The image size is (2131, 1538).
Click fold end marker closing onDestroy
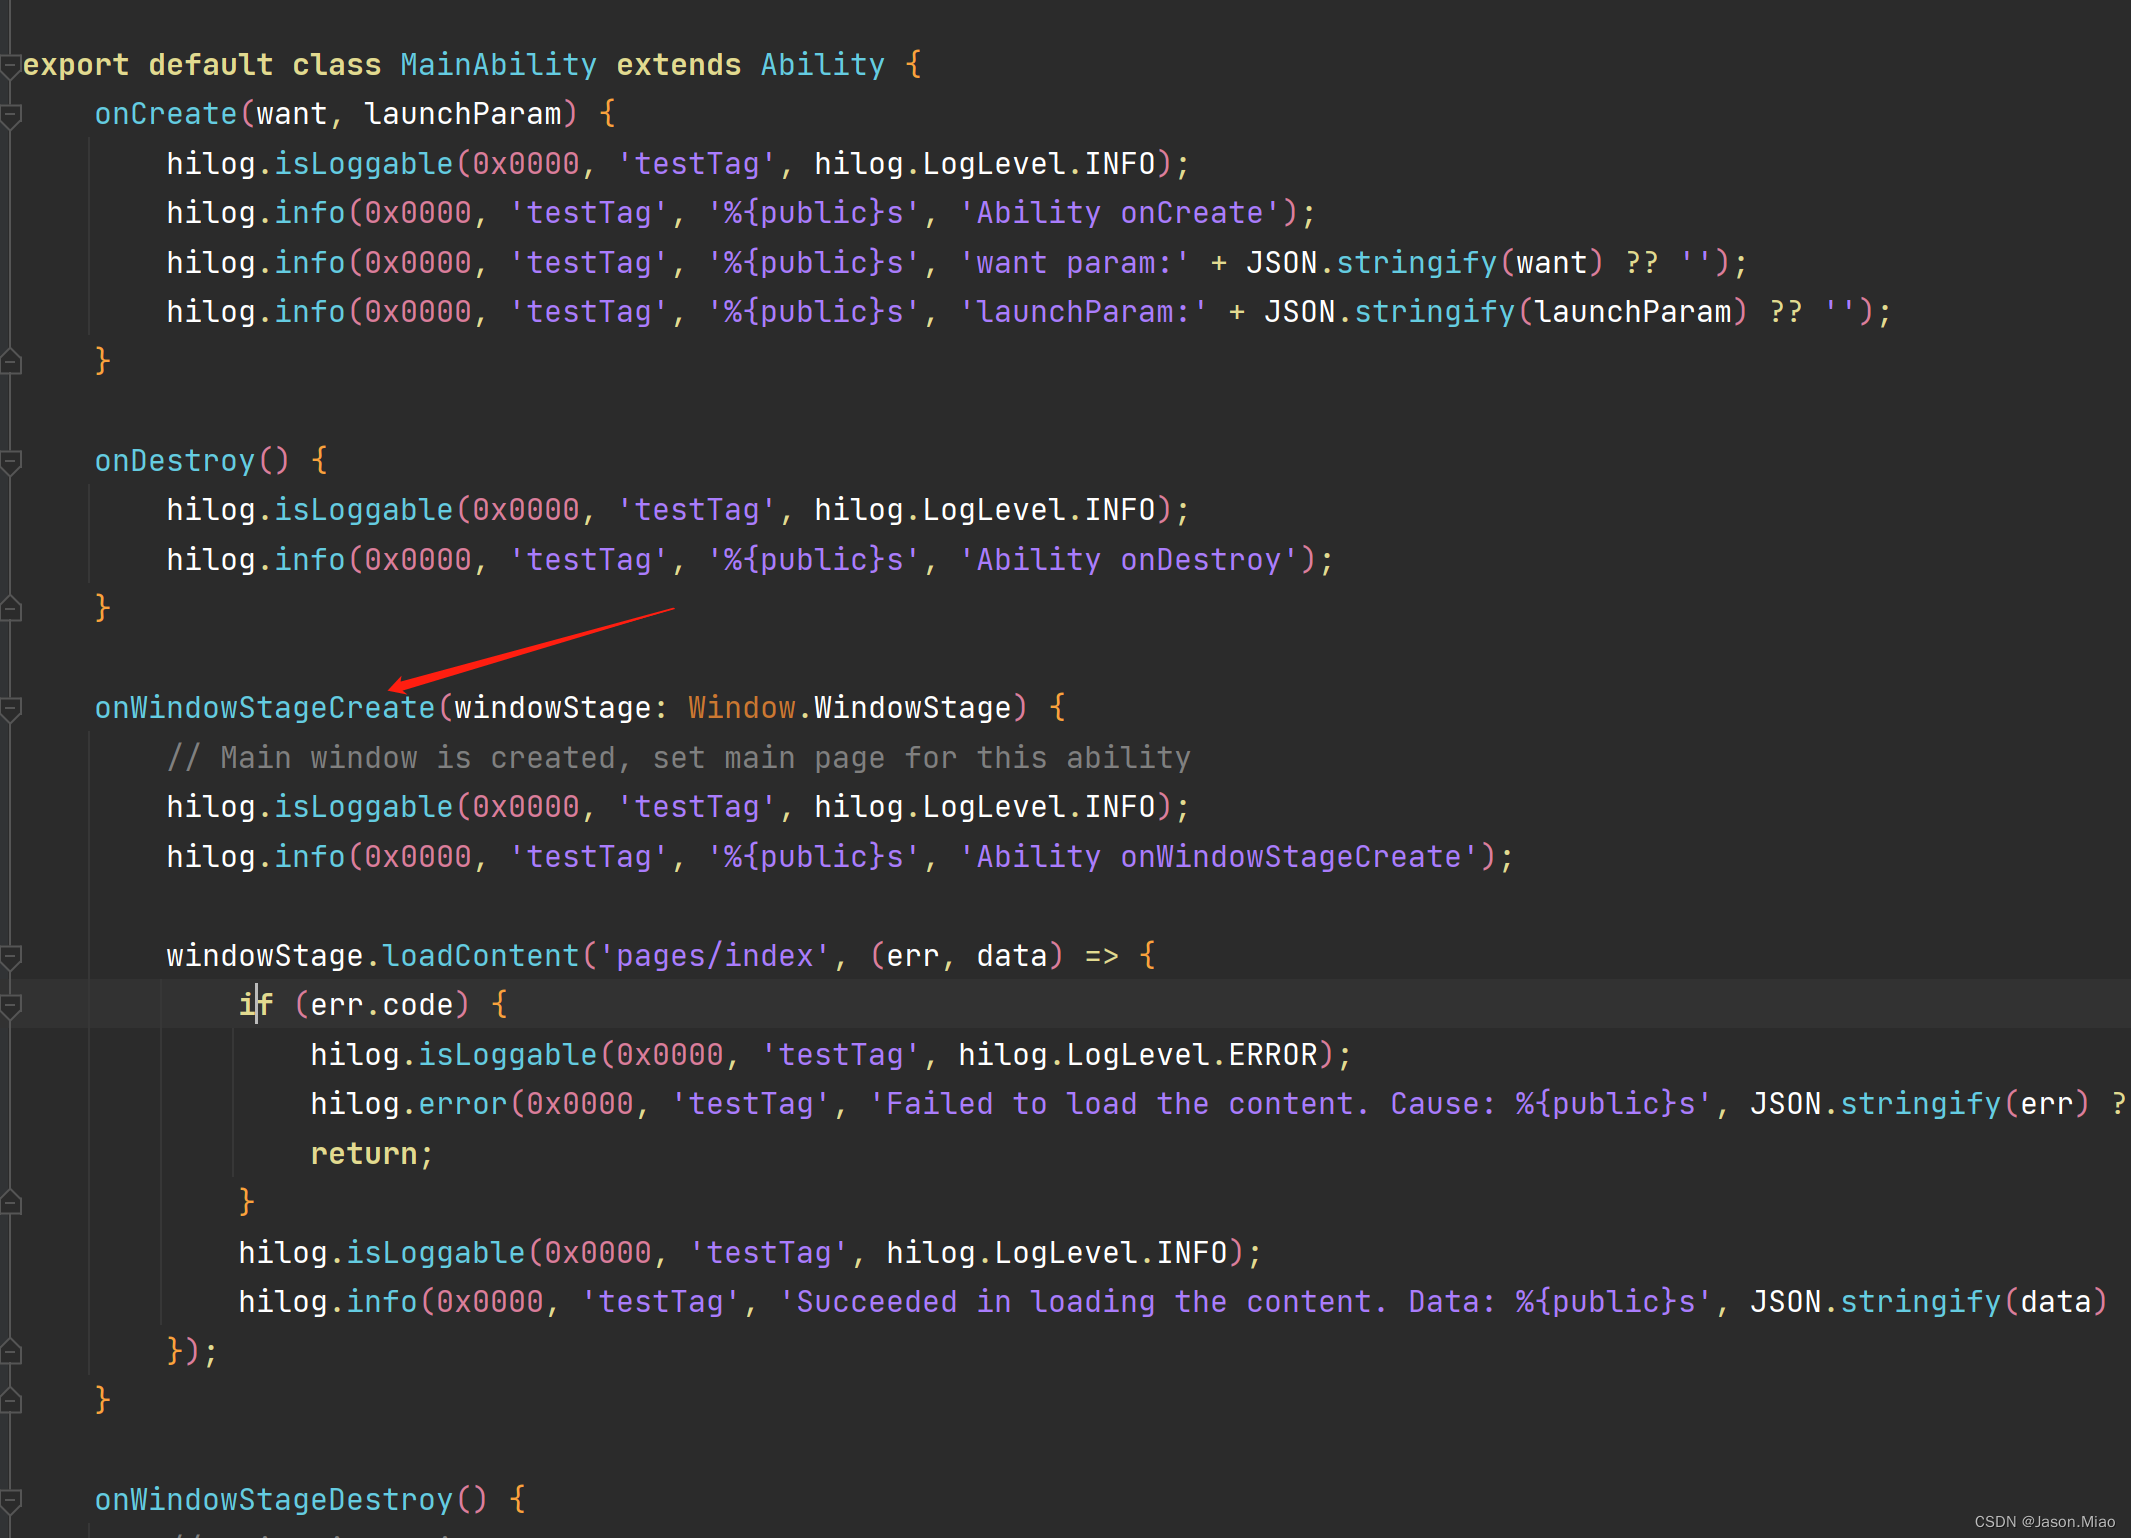(10, 608)
